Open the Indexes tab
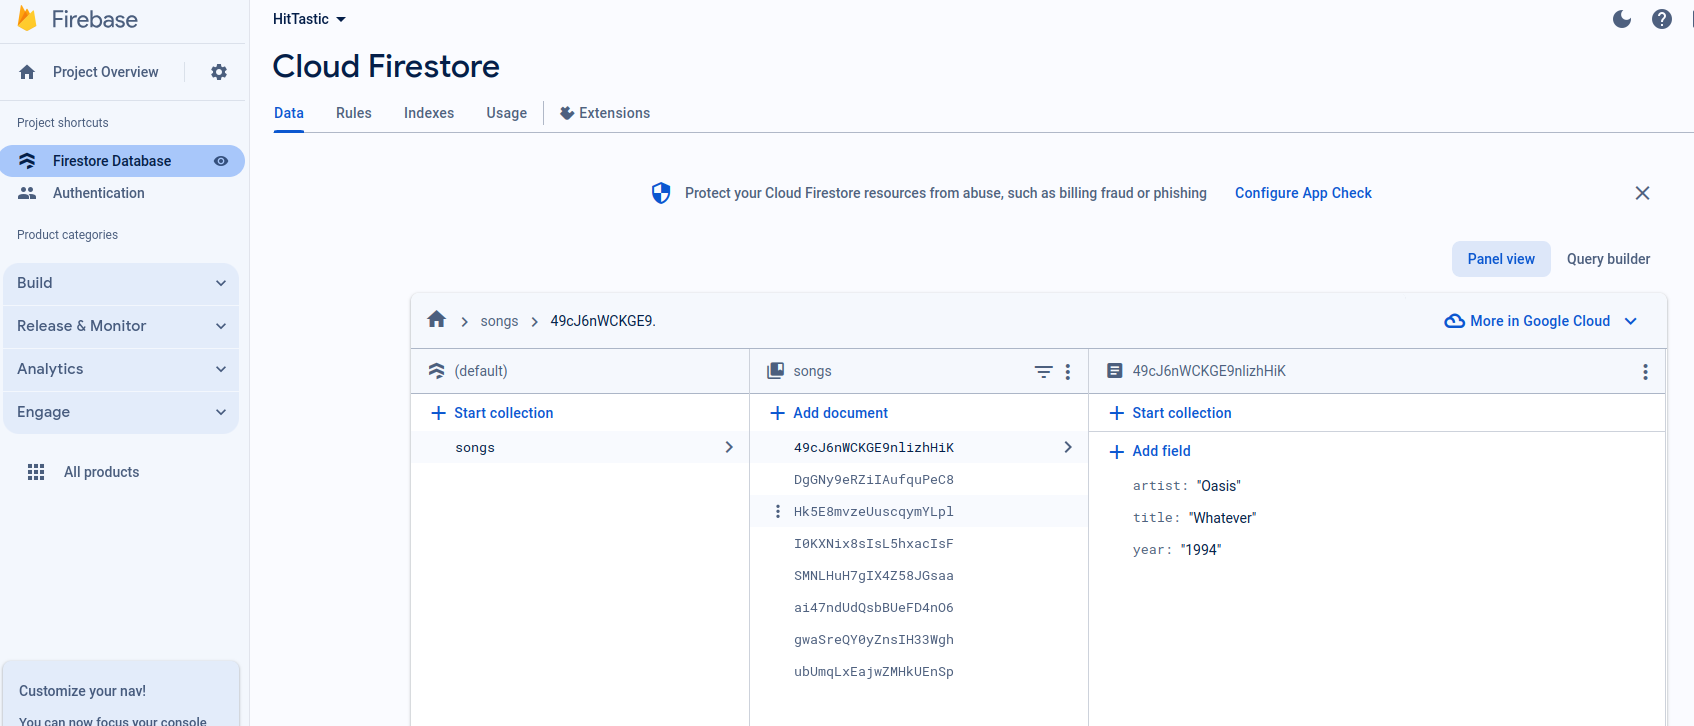 point(429,113)
